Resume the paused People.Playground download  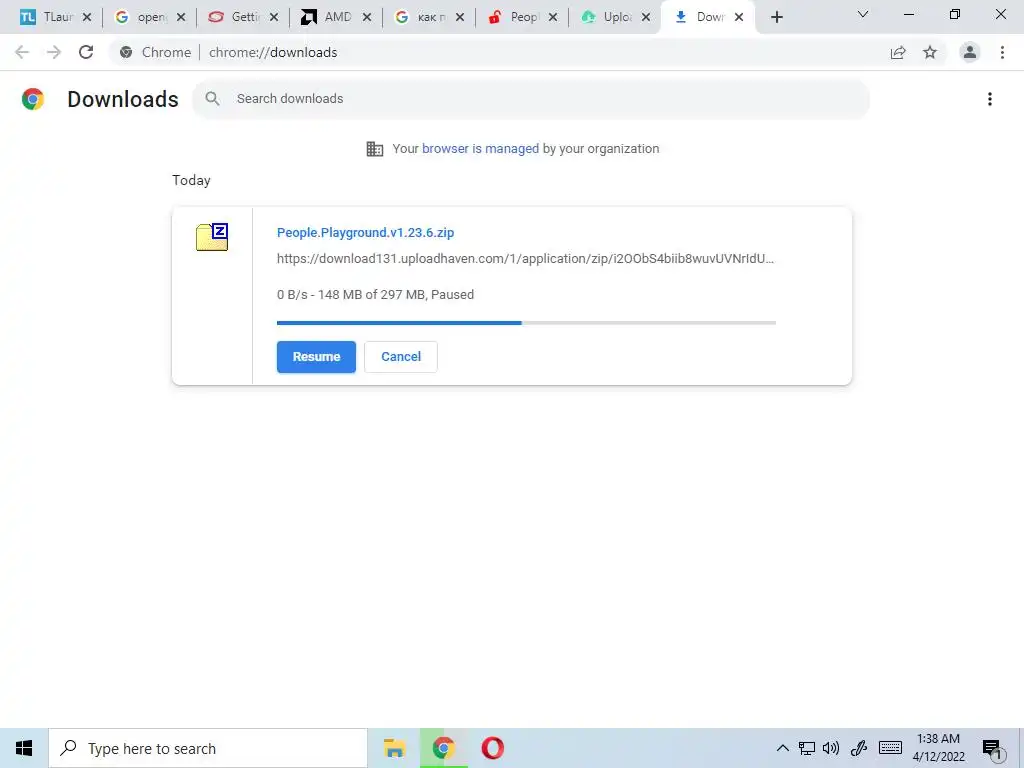pyautogui.click(x=316, y=357)
